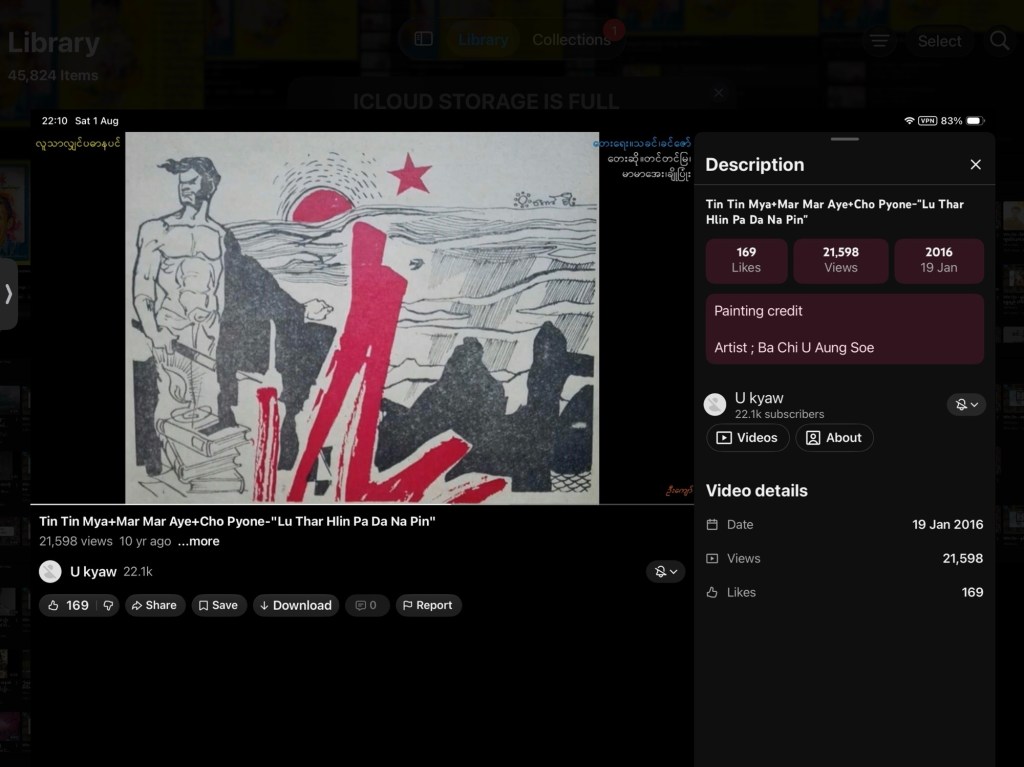Image resolution: width=1024 pixels, height=767 pixels.
Task: Dismiss the iCloud Storage Is Full banner
Action: (x=718, y=93)
